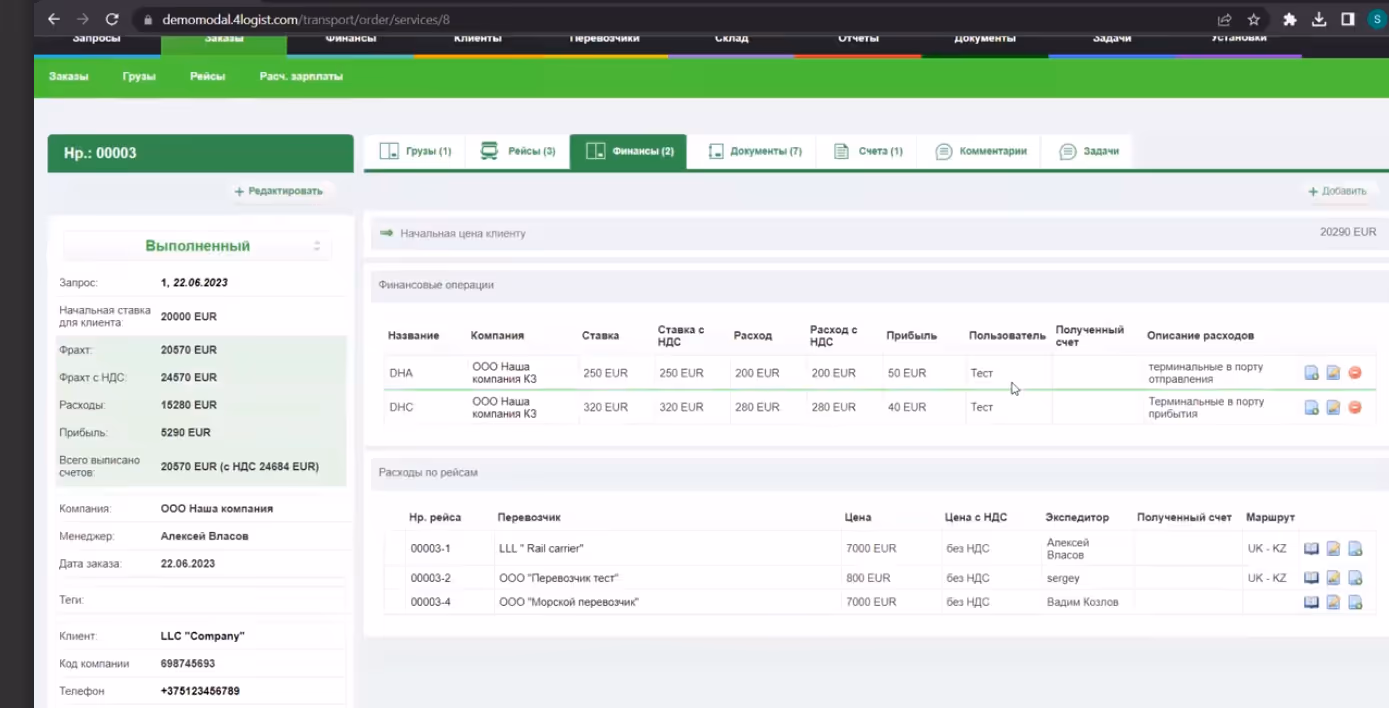Image resolution: width=1389 pixels, height=708 pixels.
Task: Open the Документы (7) tab
Action: 754,151
